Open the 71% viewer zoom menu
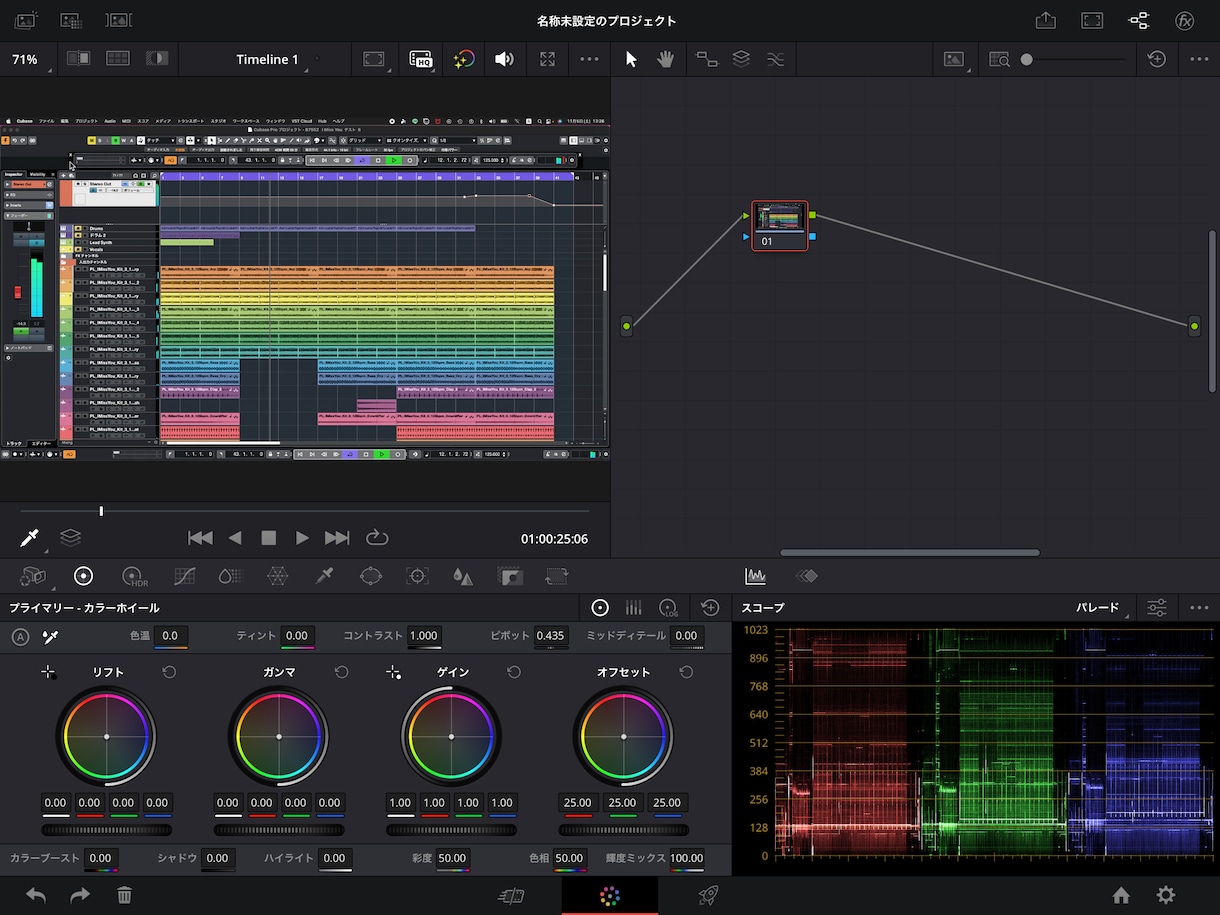Viewport: 1220px width, 915px height. click(25, 59)
